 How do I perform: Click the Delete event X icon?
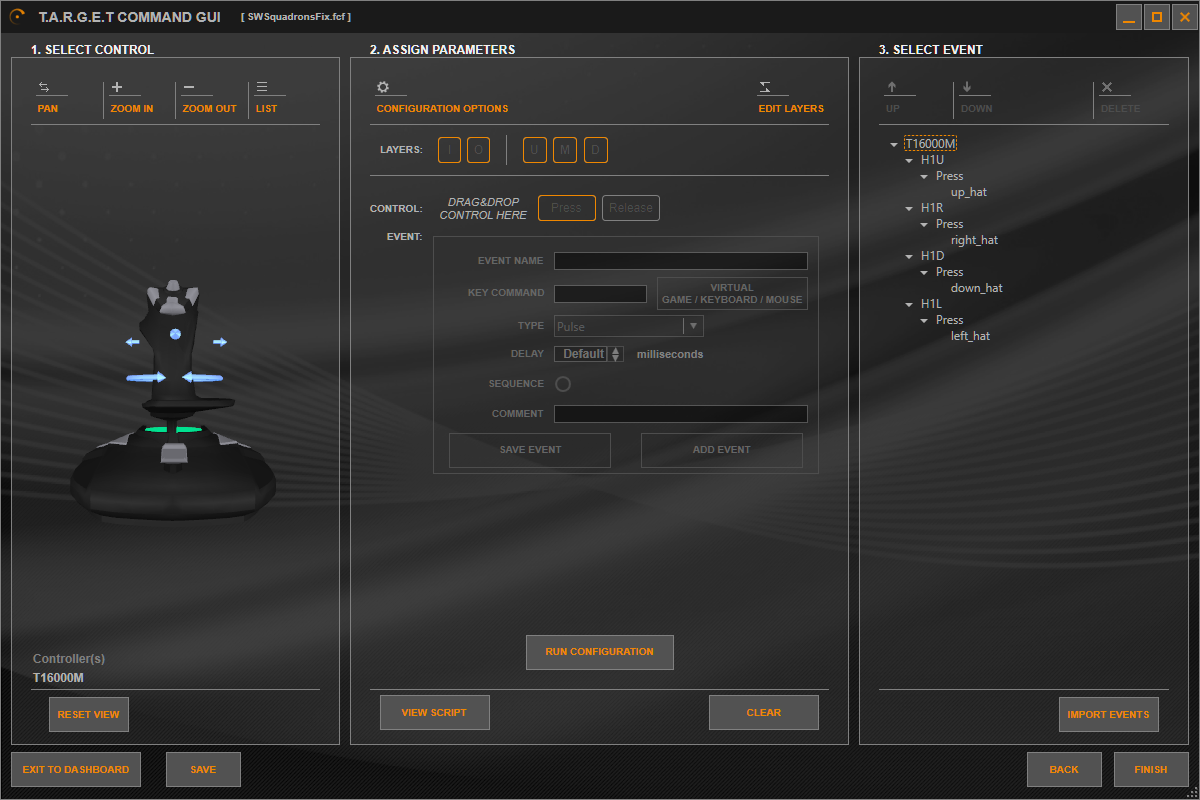(1107, 87)
